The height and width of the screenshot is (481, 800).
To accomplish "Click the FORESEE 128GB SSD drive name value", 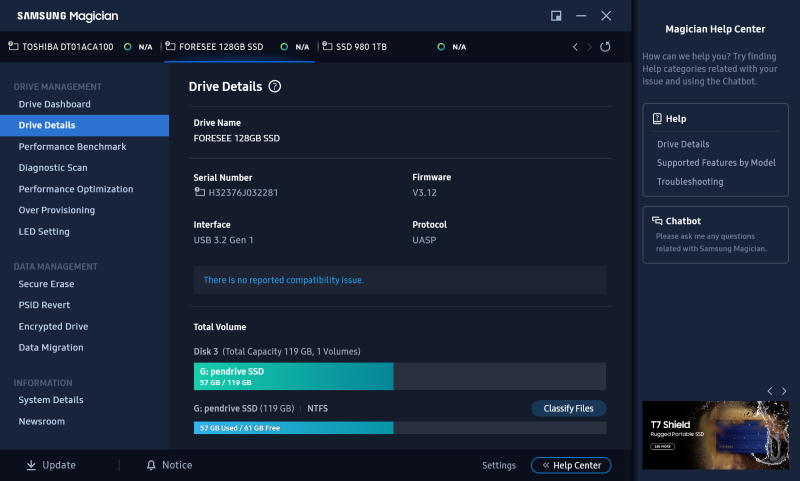I will [237, 138].
